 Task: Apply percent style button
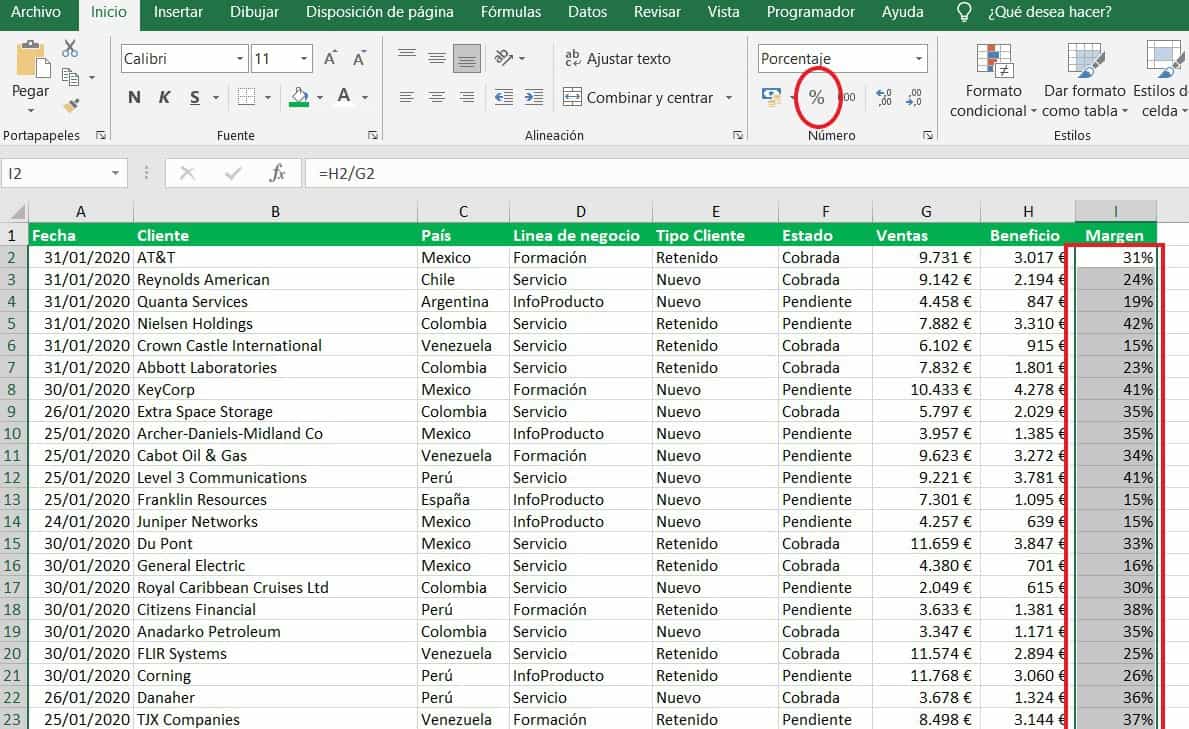point(817,97)
